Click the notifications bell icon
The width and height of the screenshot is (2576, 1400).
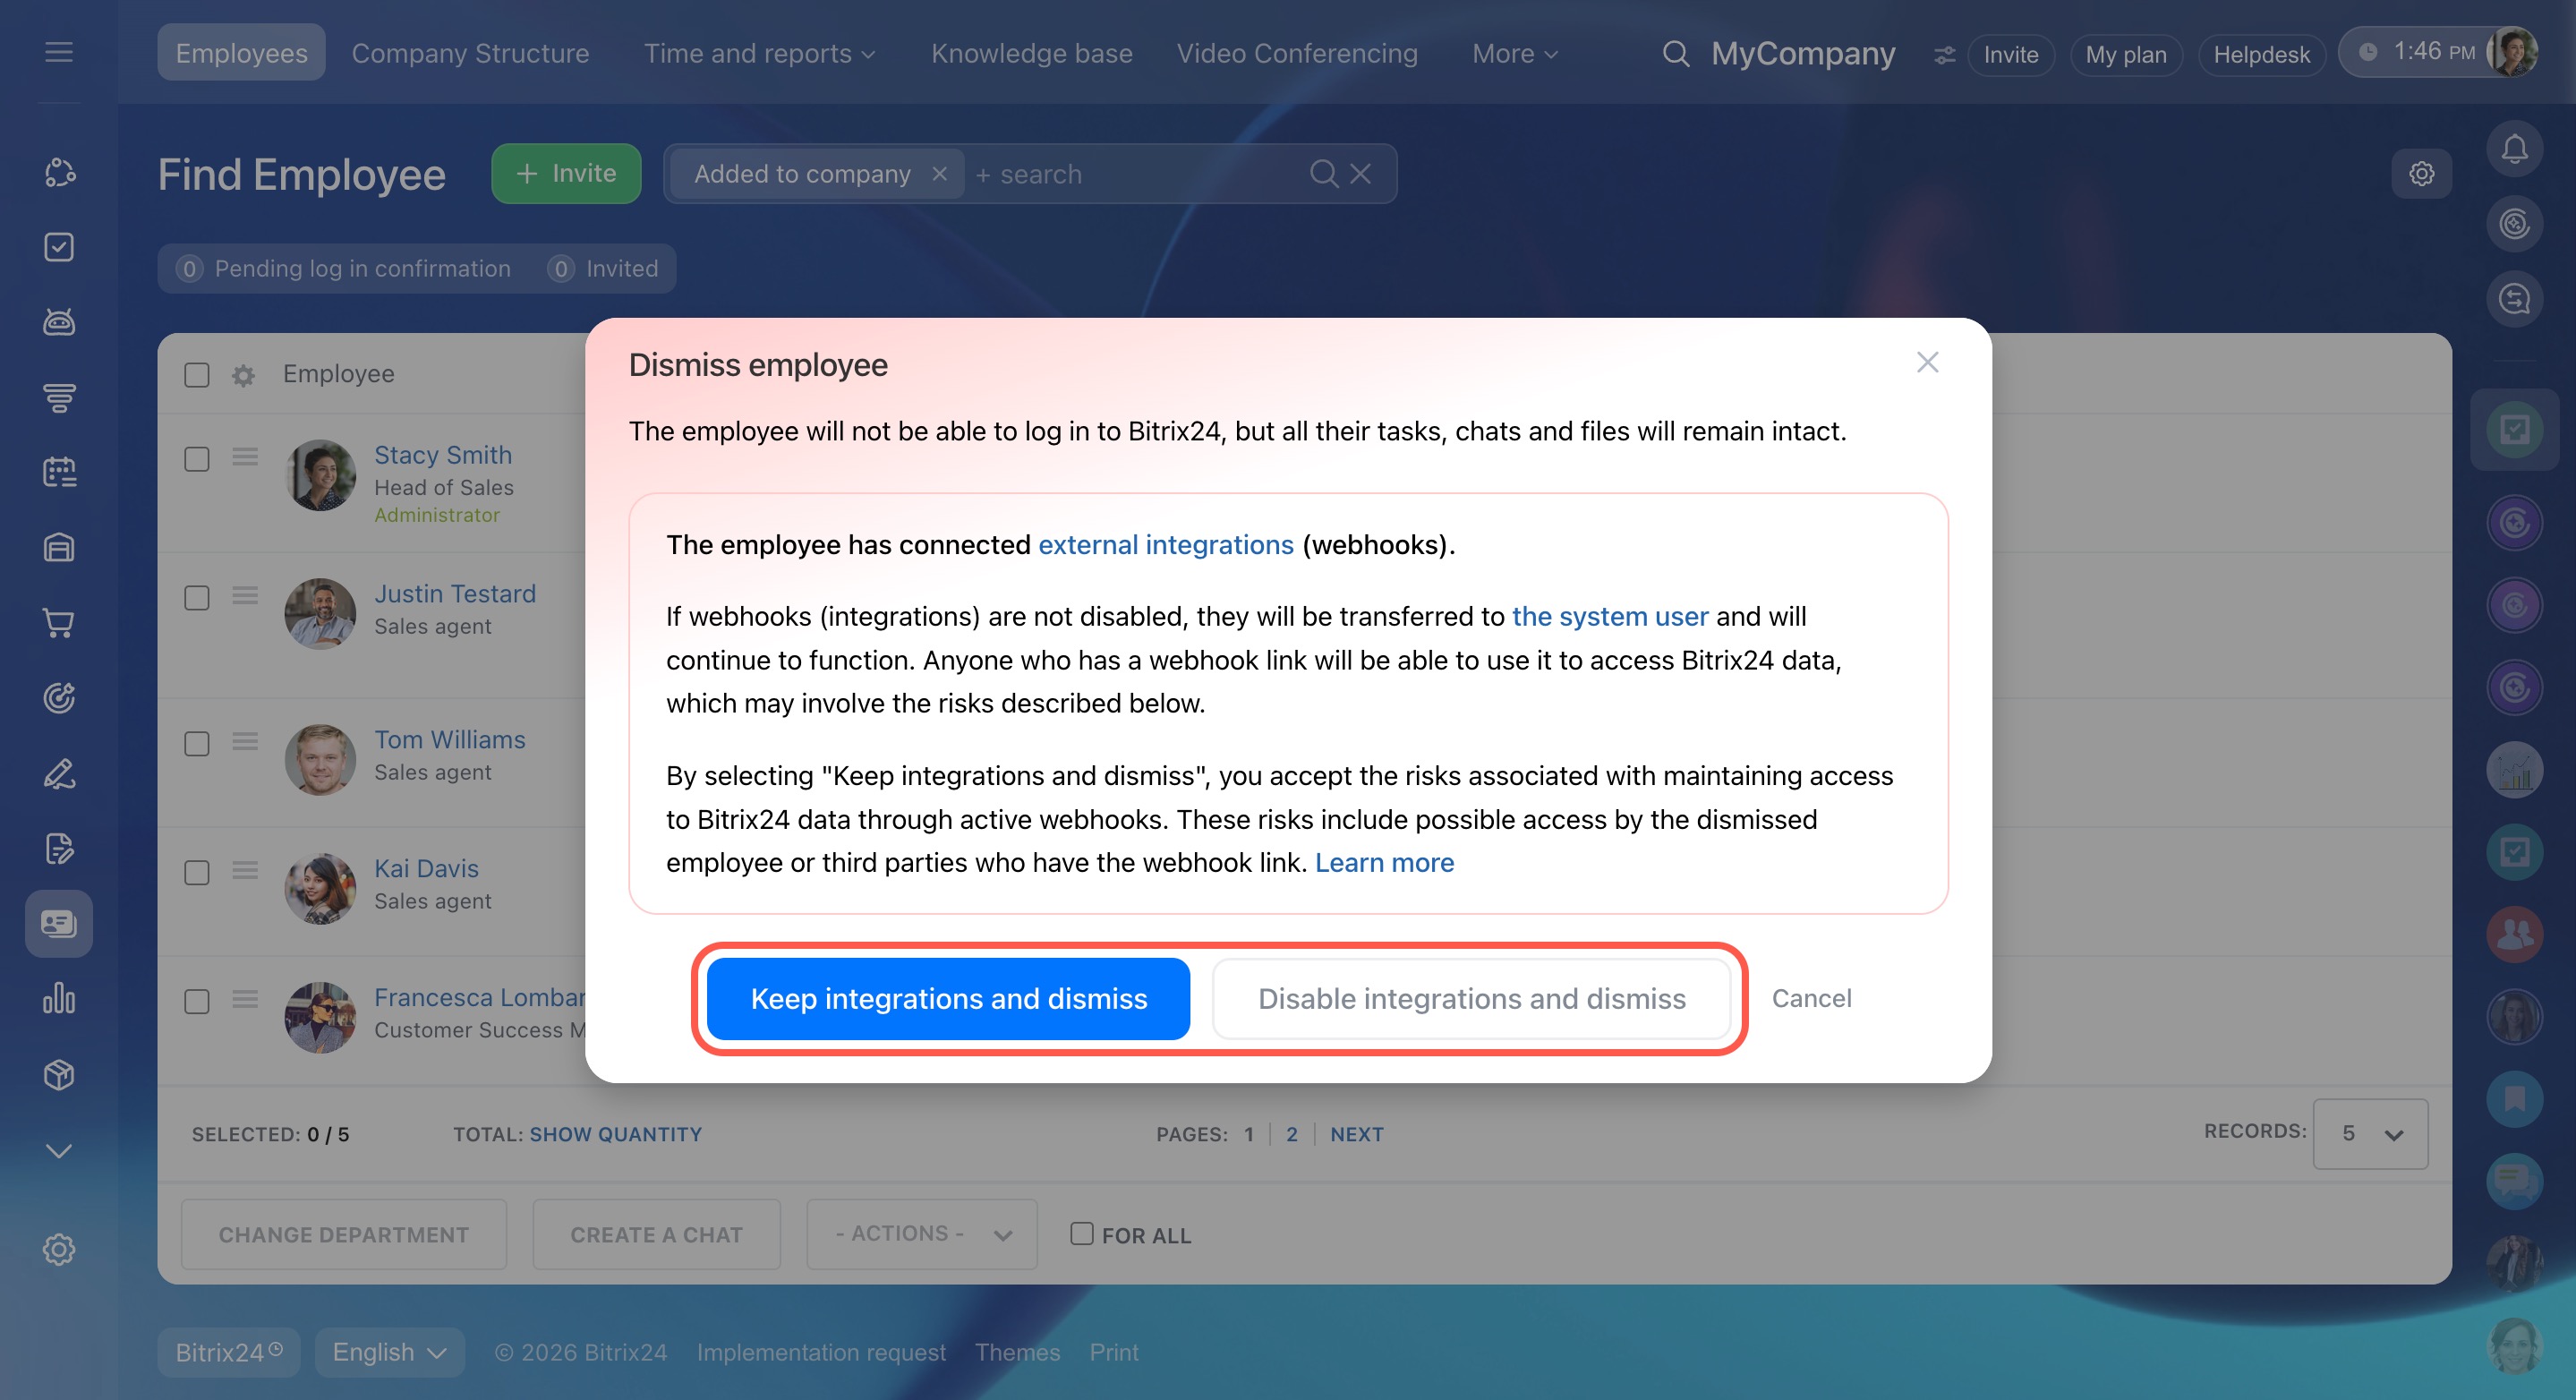point(2513,149)
